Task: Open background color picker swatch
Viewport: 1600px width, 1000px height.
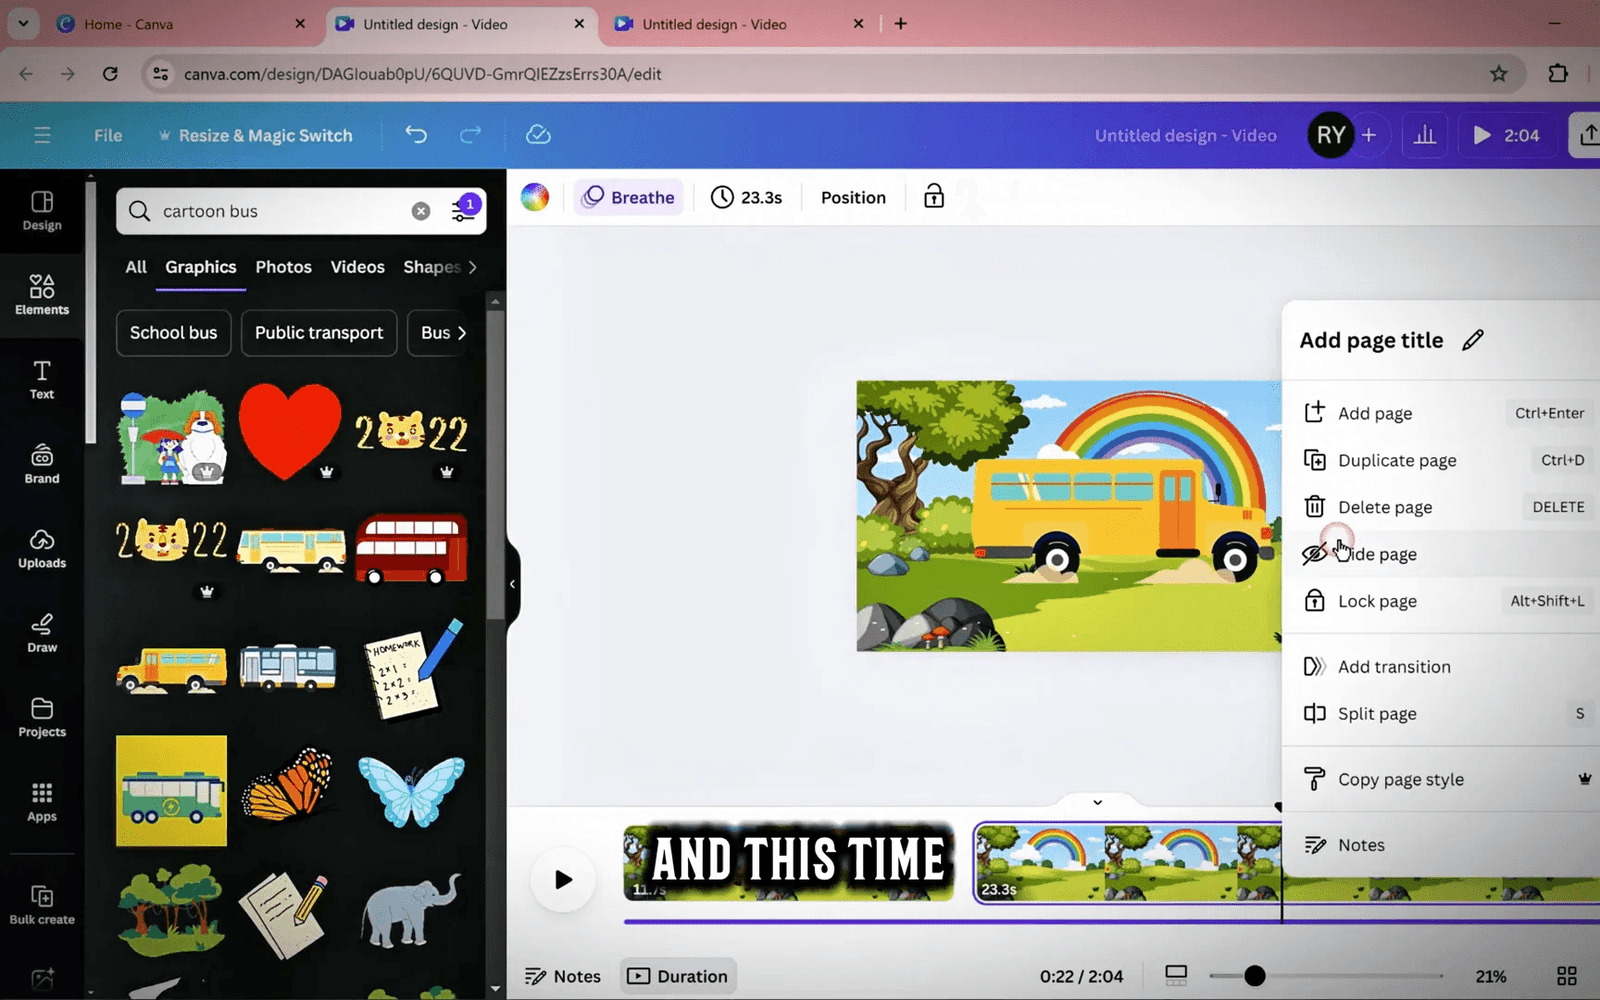Action: coord(535,197)
